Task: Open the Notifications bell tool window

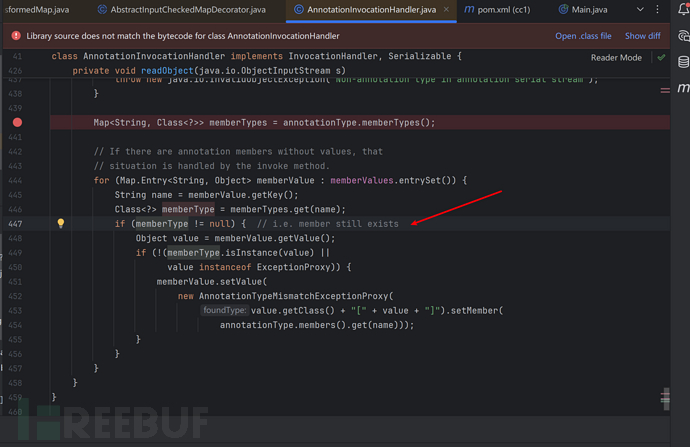Action: [x=683, y=9]
